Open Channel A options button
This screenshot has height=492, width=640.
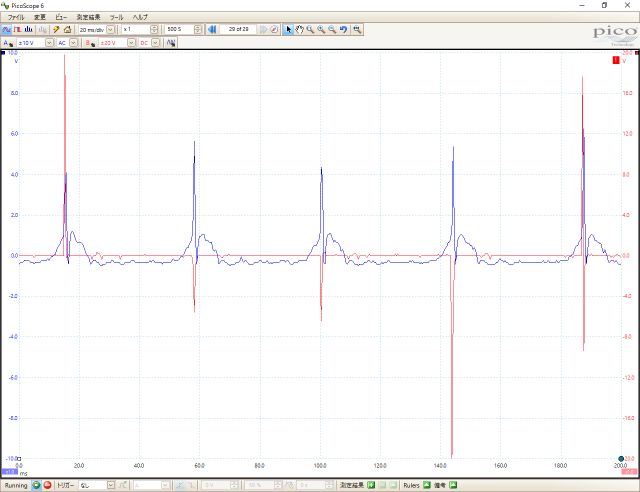point(8,43)
